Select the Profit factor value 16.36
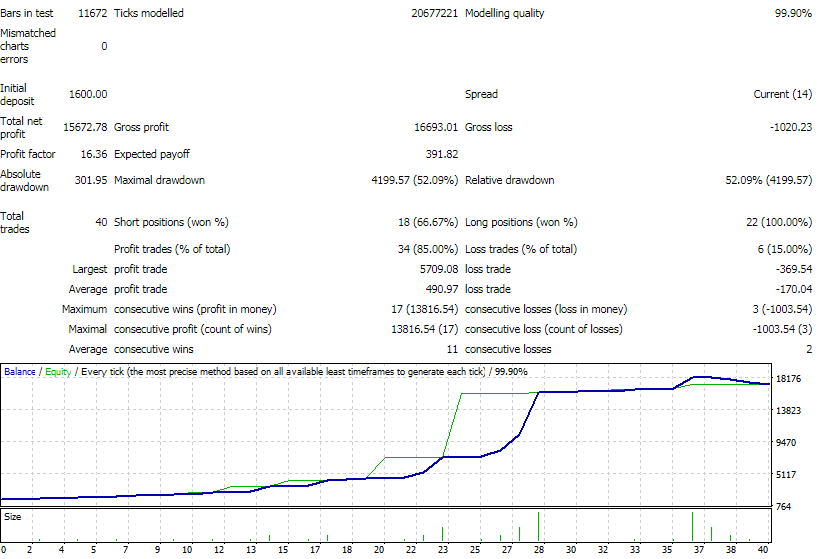The image size is (820, 559). point(93,154)
